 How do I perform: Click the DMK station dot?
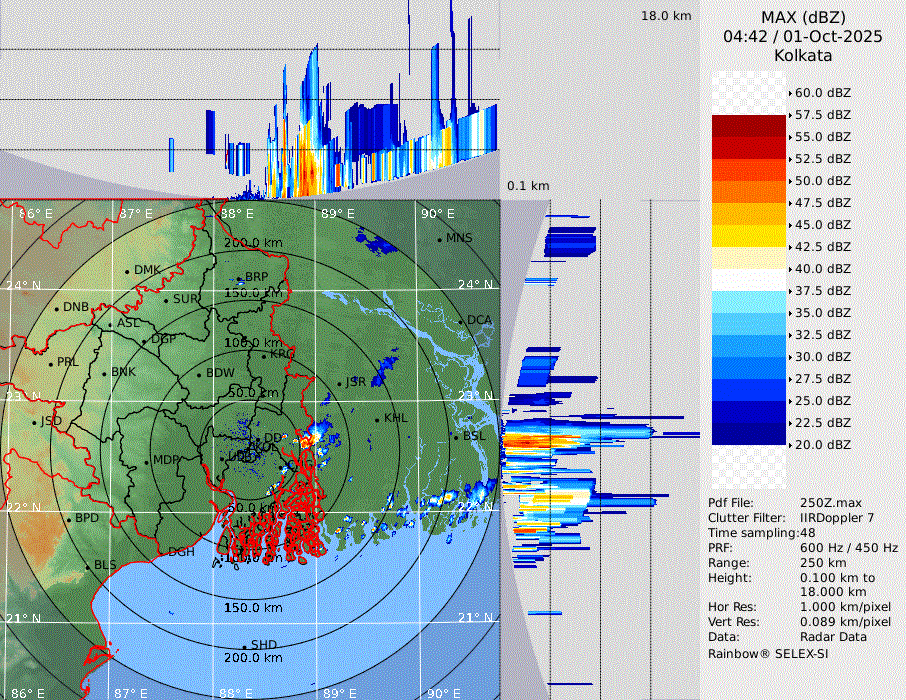(x=127, y=271)
